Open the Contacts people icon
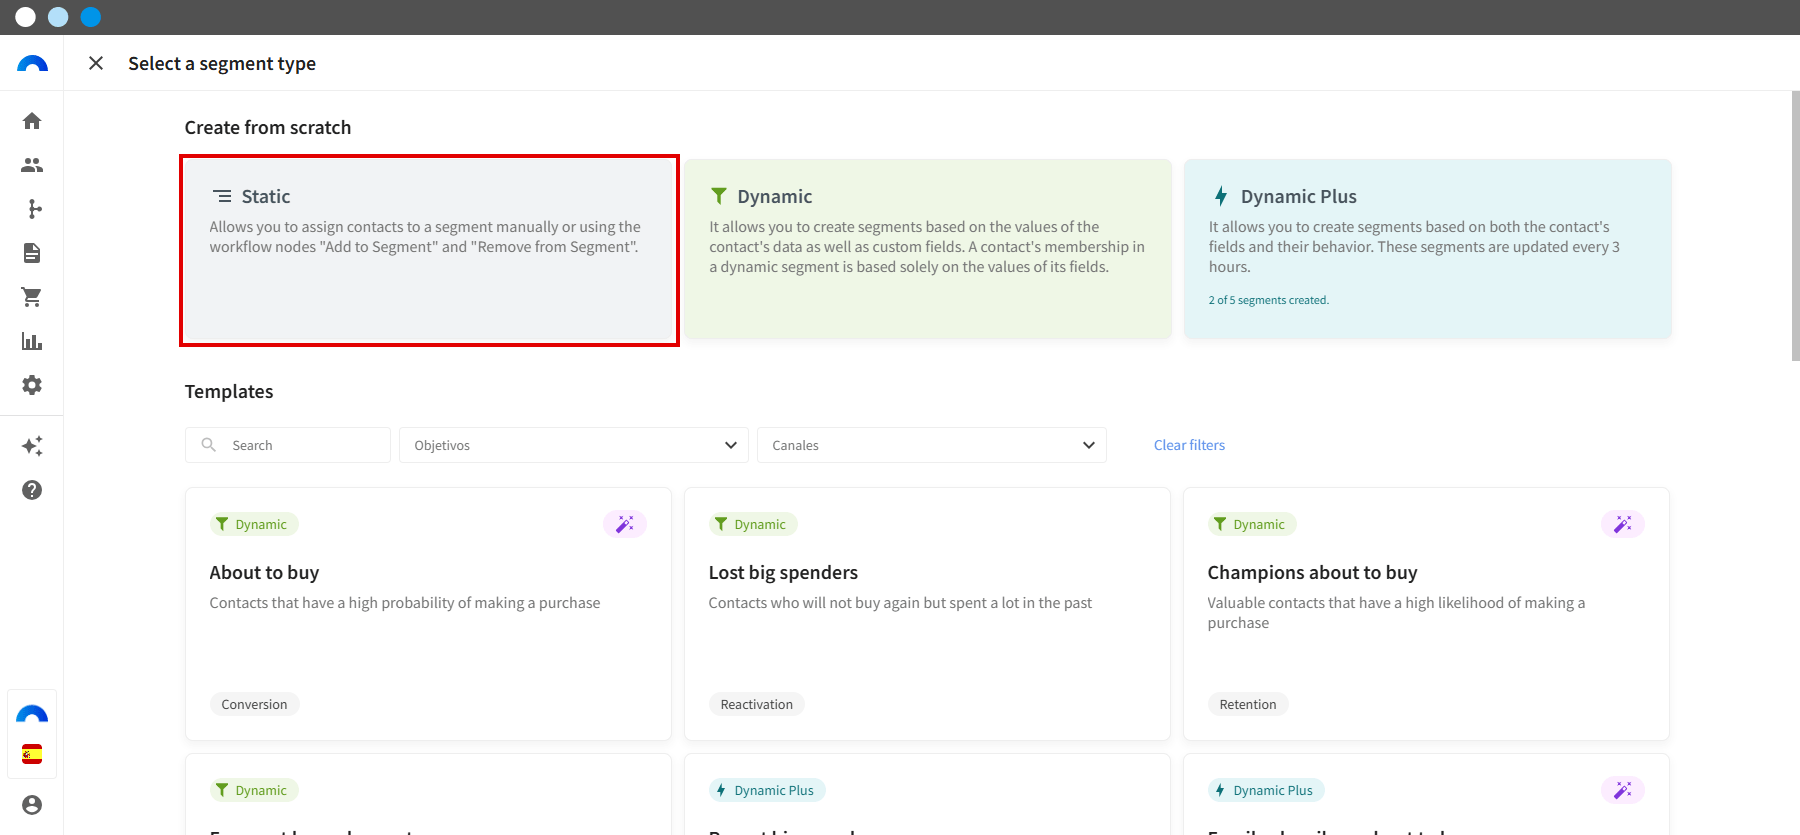This screenshot has width=1800, height=835. [x=32, y=165]
